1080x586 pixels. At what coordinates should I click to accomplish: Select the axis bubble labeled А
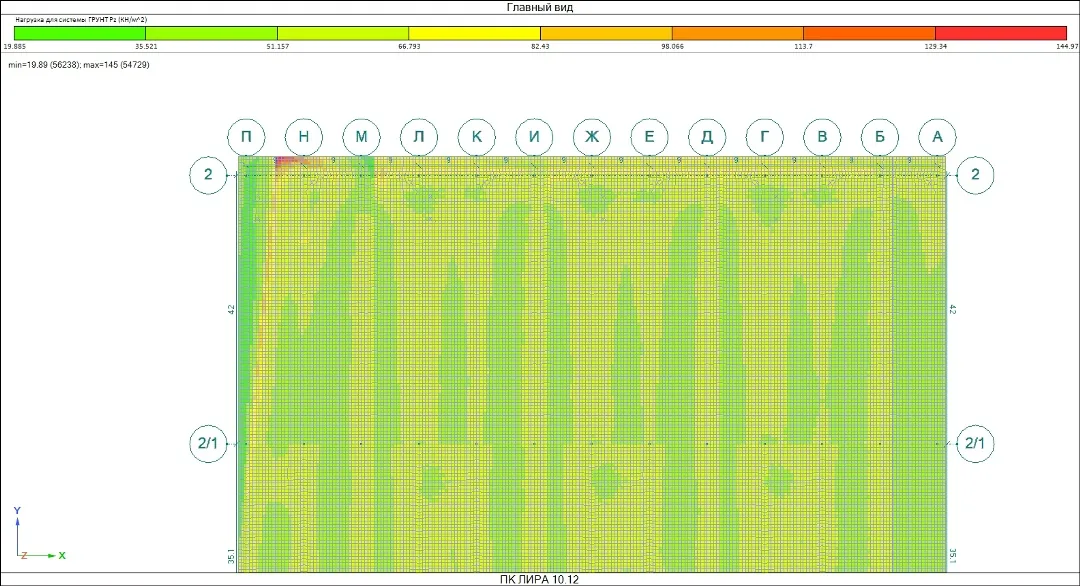click(x=937, y=136)
